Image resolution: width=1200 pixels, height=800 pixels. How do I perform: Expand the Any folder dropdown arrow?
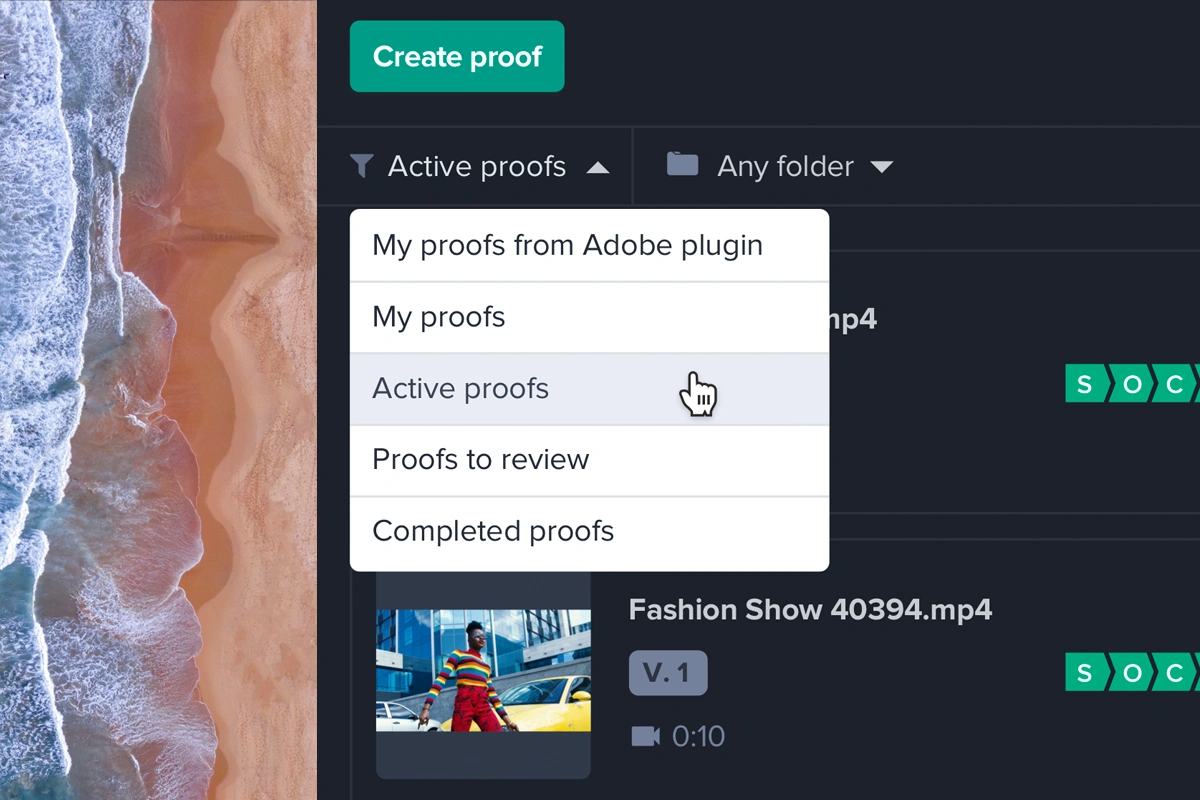pyautogui.click(x=881, y=168)
